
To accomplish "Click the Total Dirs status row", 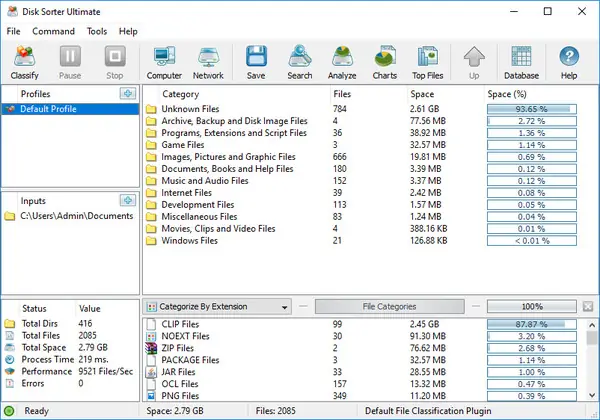I will (70, 324).
